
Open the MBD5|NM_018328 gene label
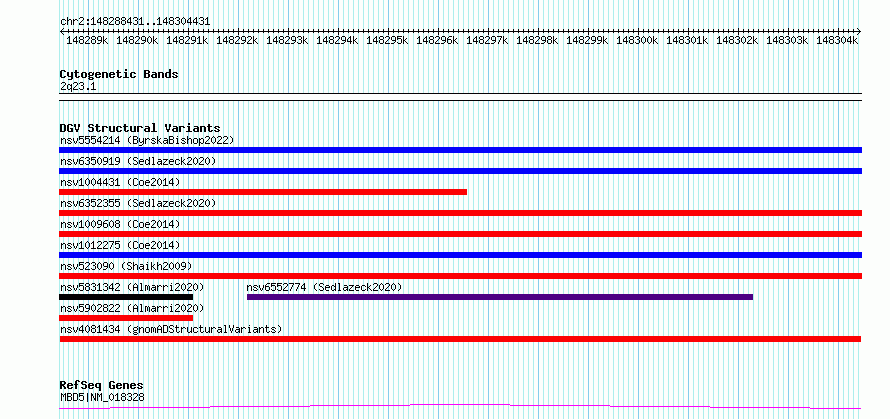point(102,397)
